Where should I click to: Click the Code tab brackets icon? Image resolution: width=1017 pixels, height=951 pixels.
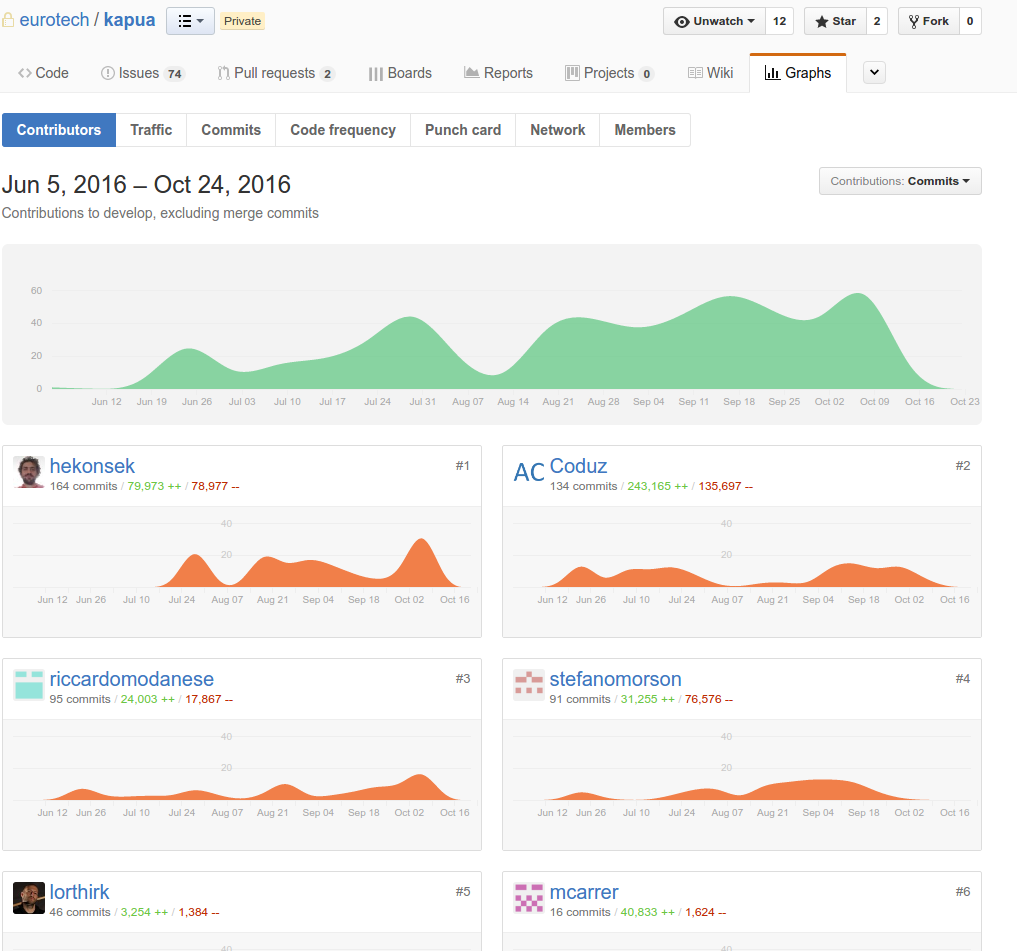[25, 73]
